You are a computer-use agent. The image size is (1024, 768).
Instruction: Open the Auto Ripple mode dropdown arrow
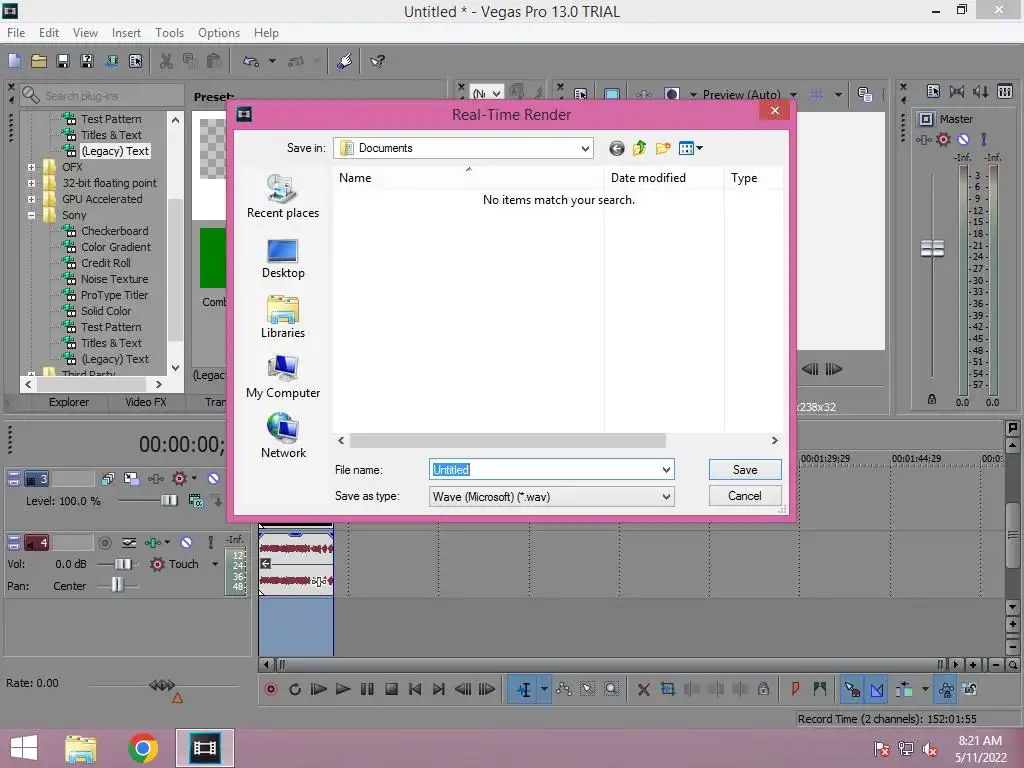coord(925,689)
